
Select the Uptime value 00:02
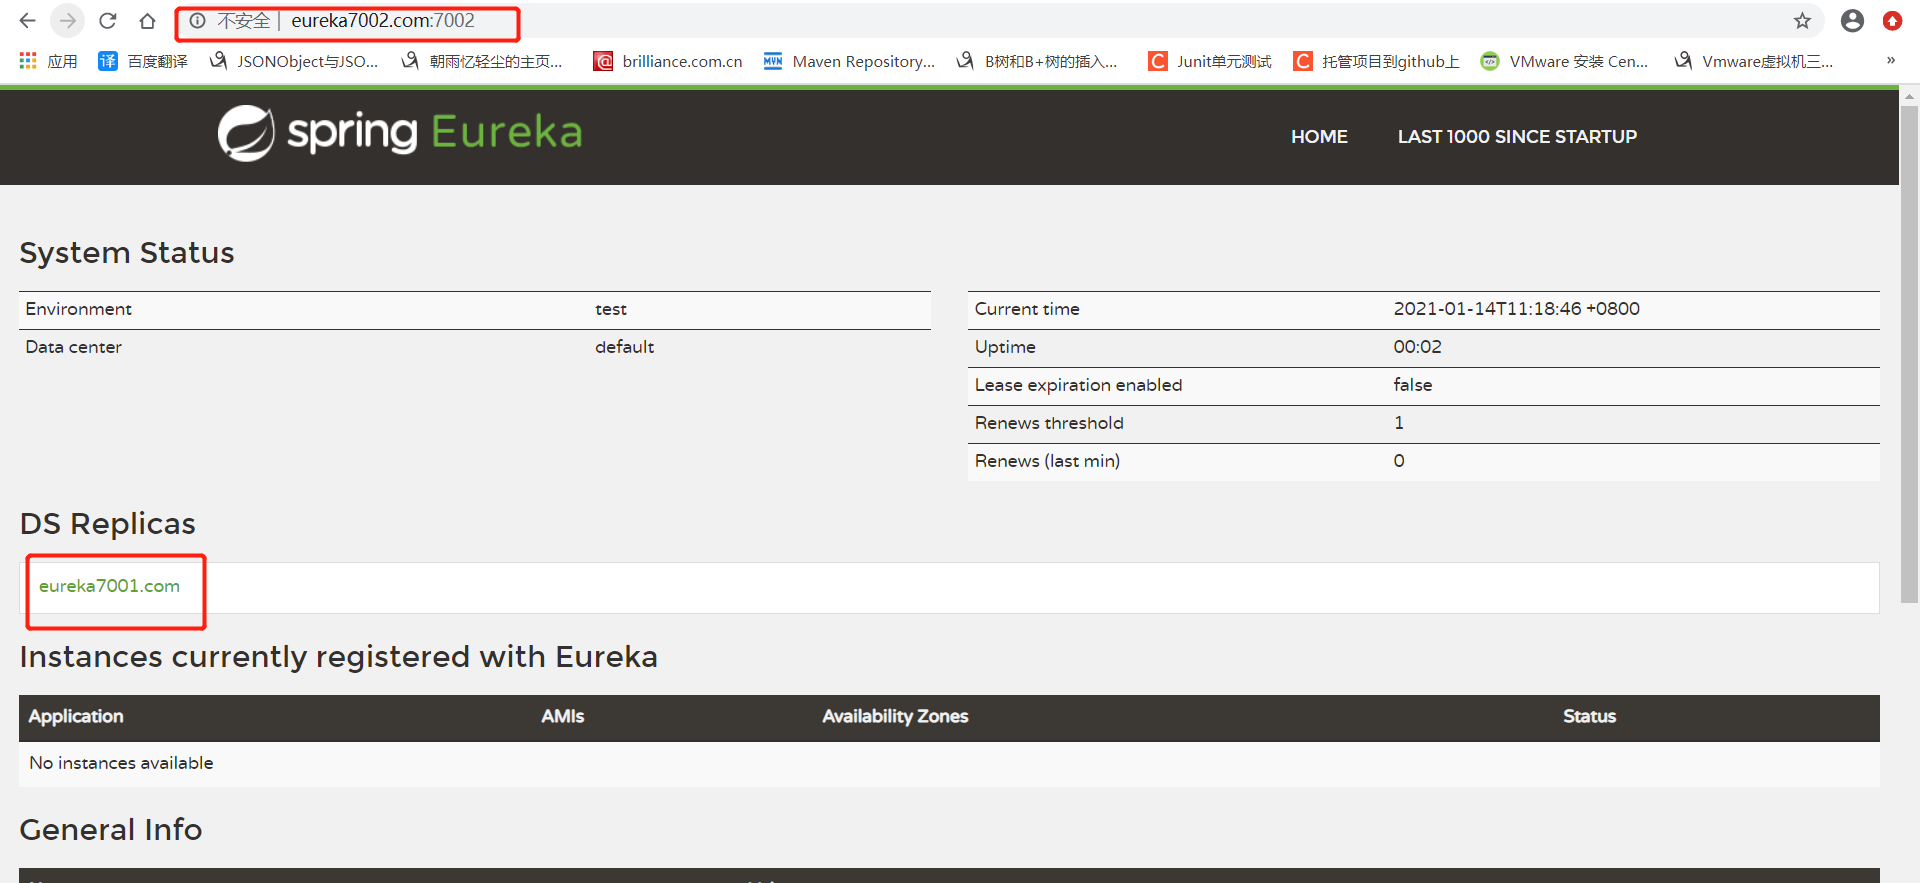[1417, 347]
